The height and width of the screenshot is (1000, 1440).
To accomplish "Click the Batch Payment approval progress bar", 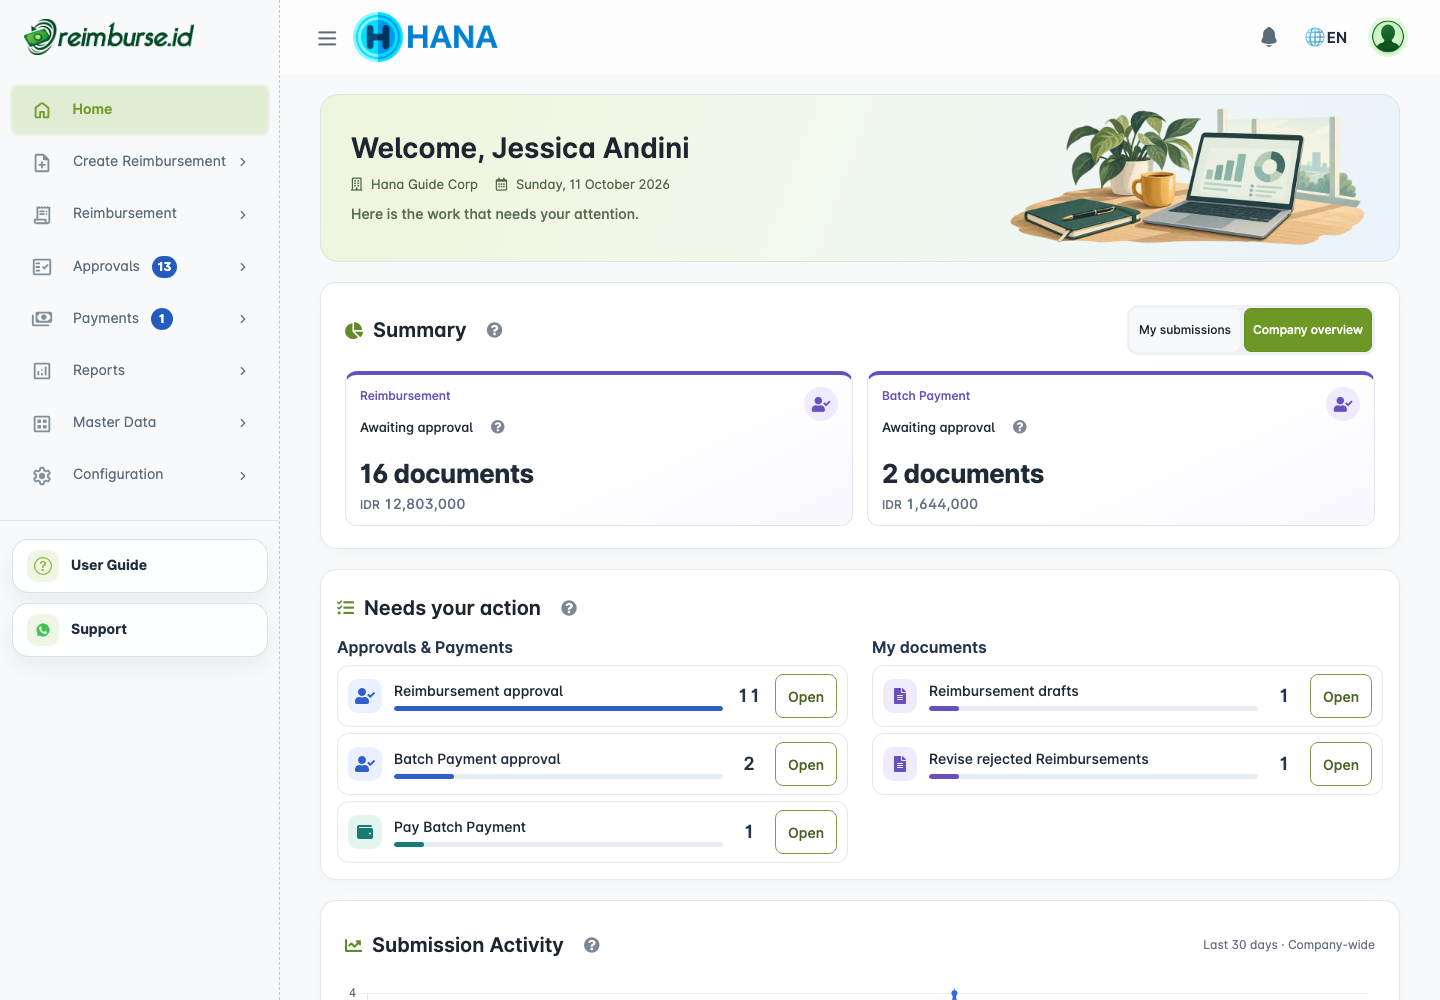I will click(558, 776).
